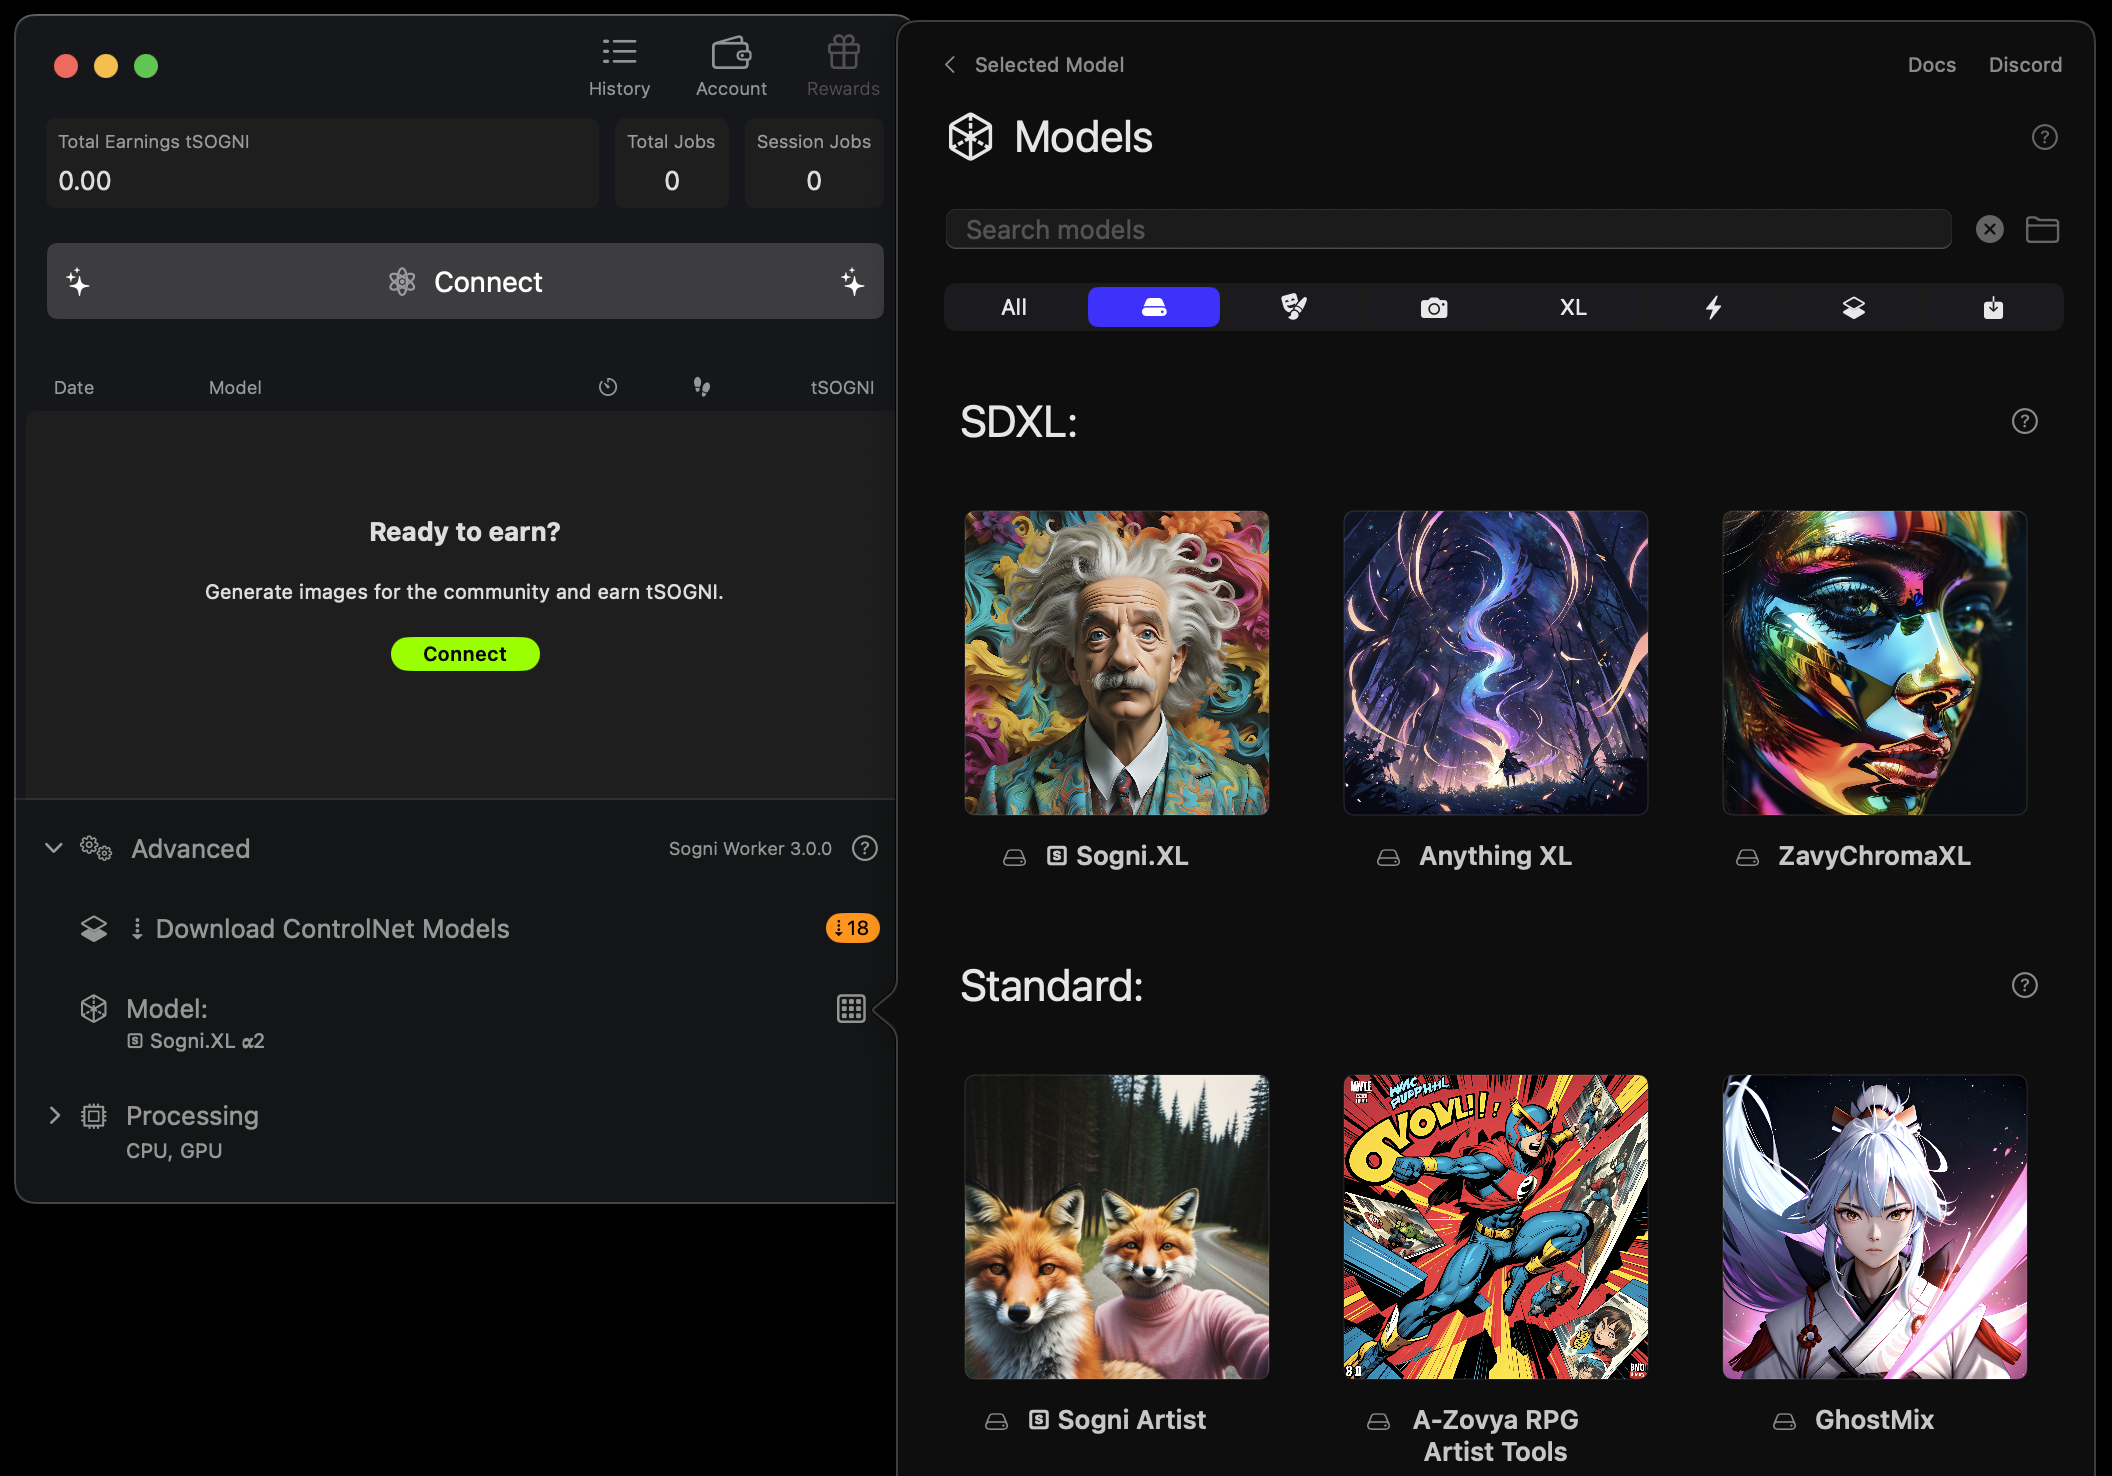The width and height of the screenshot is (2112, 1476).
Task: Toggle the theater masks filter
Action: tap(1293, 308)
